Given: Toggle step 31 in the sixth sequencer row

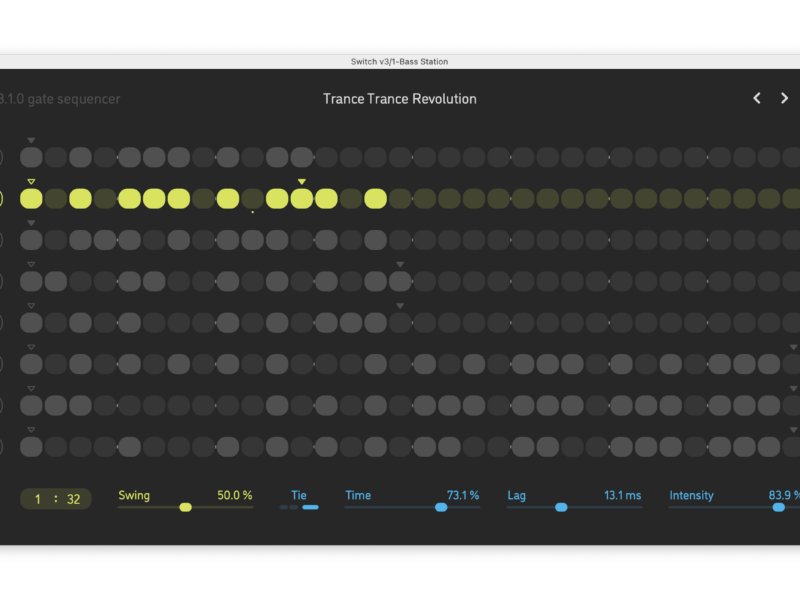Looking at the screenshot, I should [x=769, y=364].
